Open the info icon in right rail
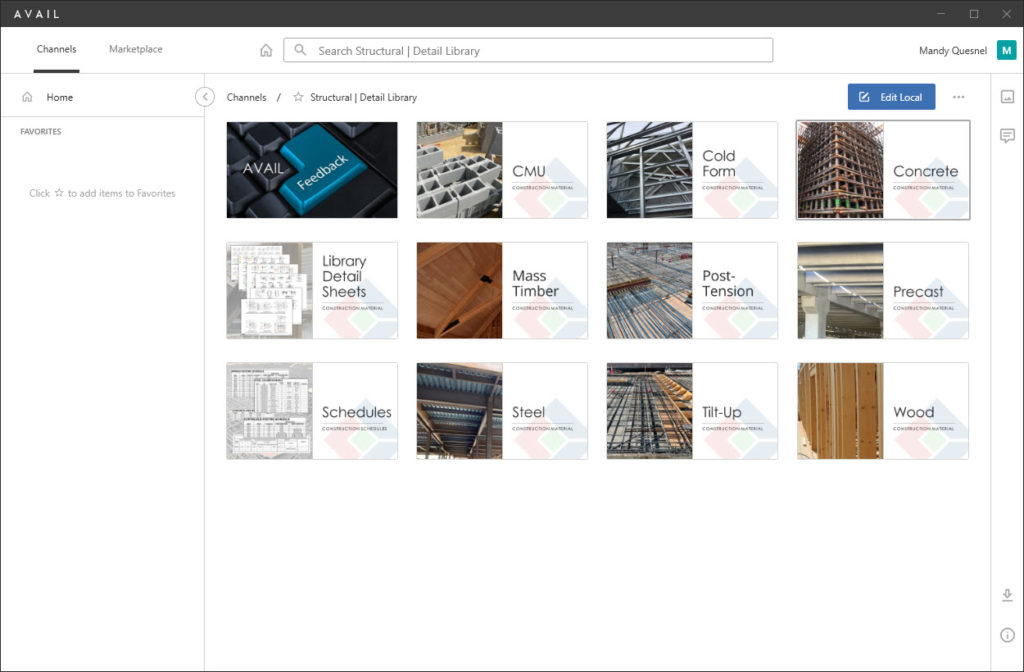The width and height of the screenshot is (1024, 672). pyautogui.click(x=1008, y=635)
